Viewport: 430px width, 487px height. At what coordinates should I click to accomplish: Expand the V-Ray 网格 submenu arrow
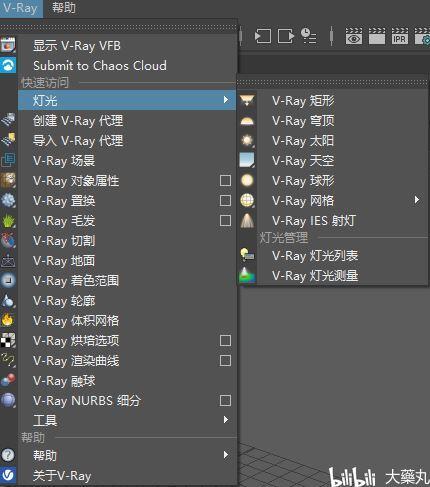(x=417, y=200)
